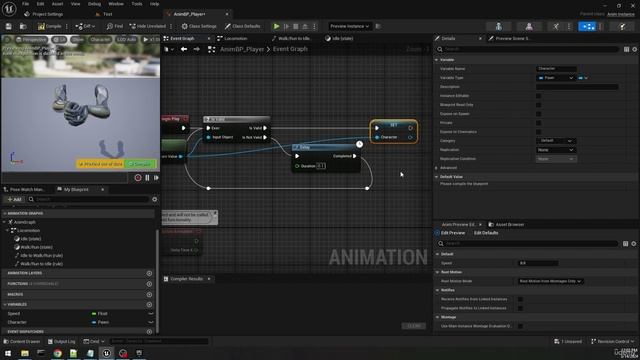The width and height of the screenshot is (640, 360).
Task: Open the Diff dropdown
Action: [85, 26]
